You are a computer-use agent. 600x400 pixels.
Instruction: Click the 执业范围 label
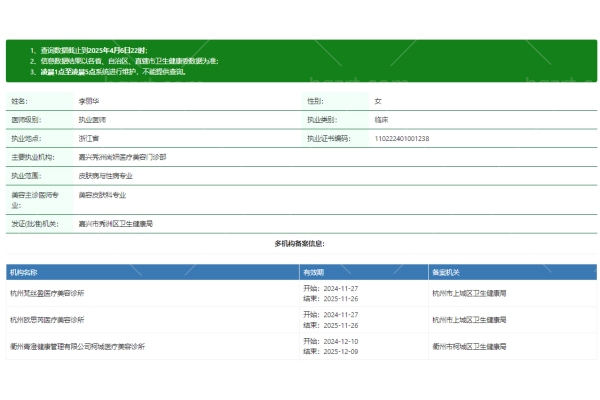[26, 176]
